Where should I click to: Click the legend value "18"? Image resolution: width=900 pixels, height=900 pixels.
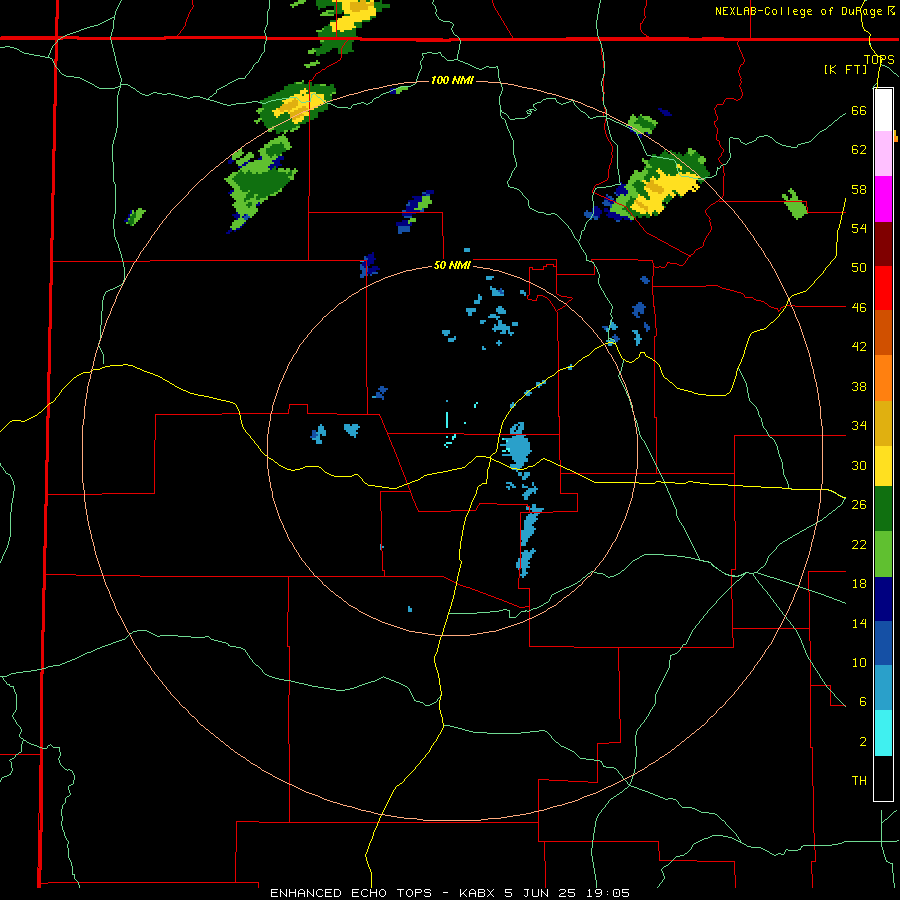pyautogui.click(x=859, y=584)
